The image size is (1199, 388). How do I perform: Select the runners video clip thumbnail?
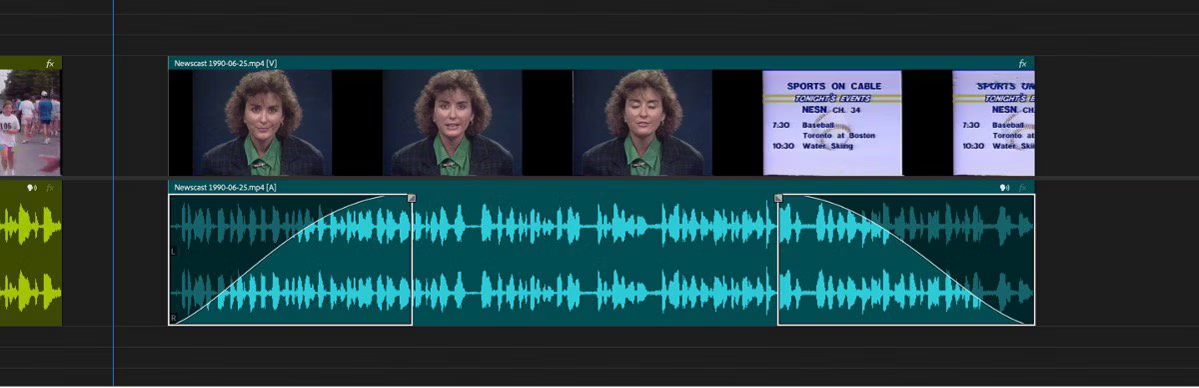pos(30,123)
